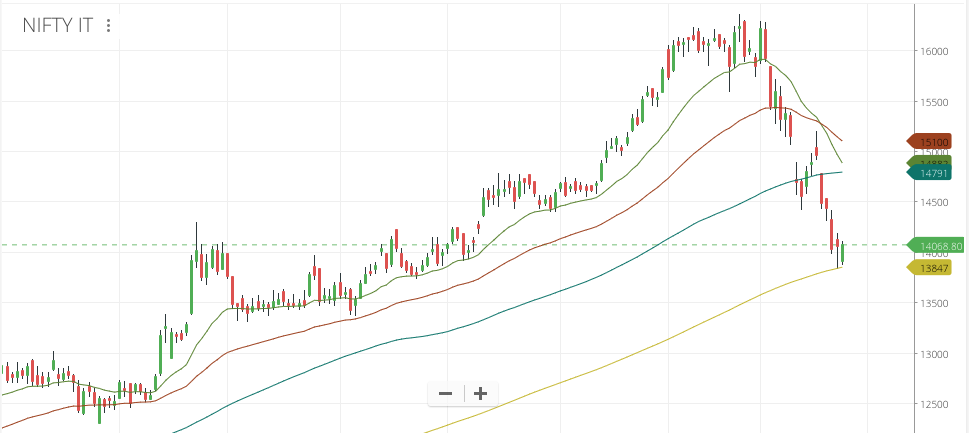This screenshot has height=433, width=969.
Task: Click the right end of the teal moving average line
Action: 840,172
